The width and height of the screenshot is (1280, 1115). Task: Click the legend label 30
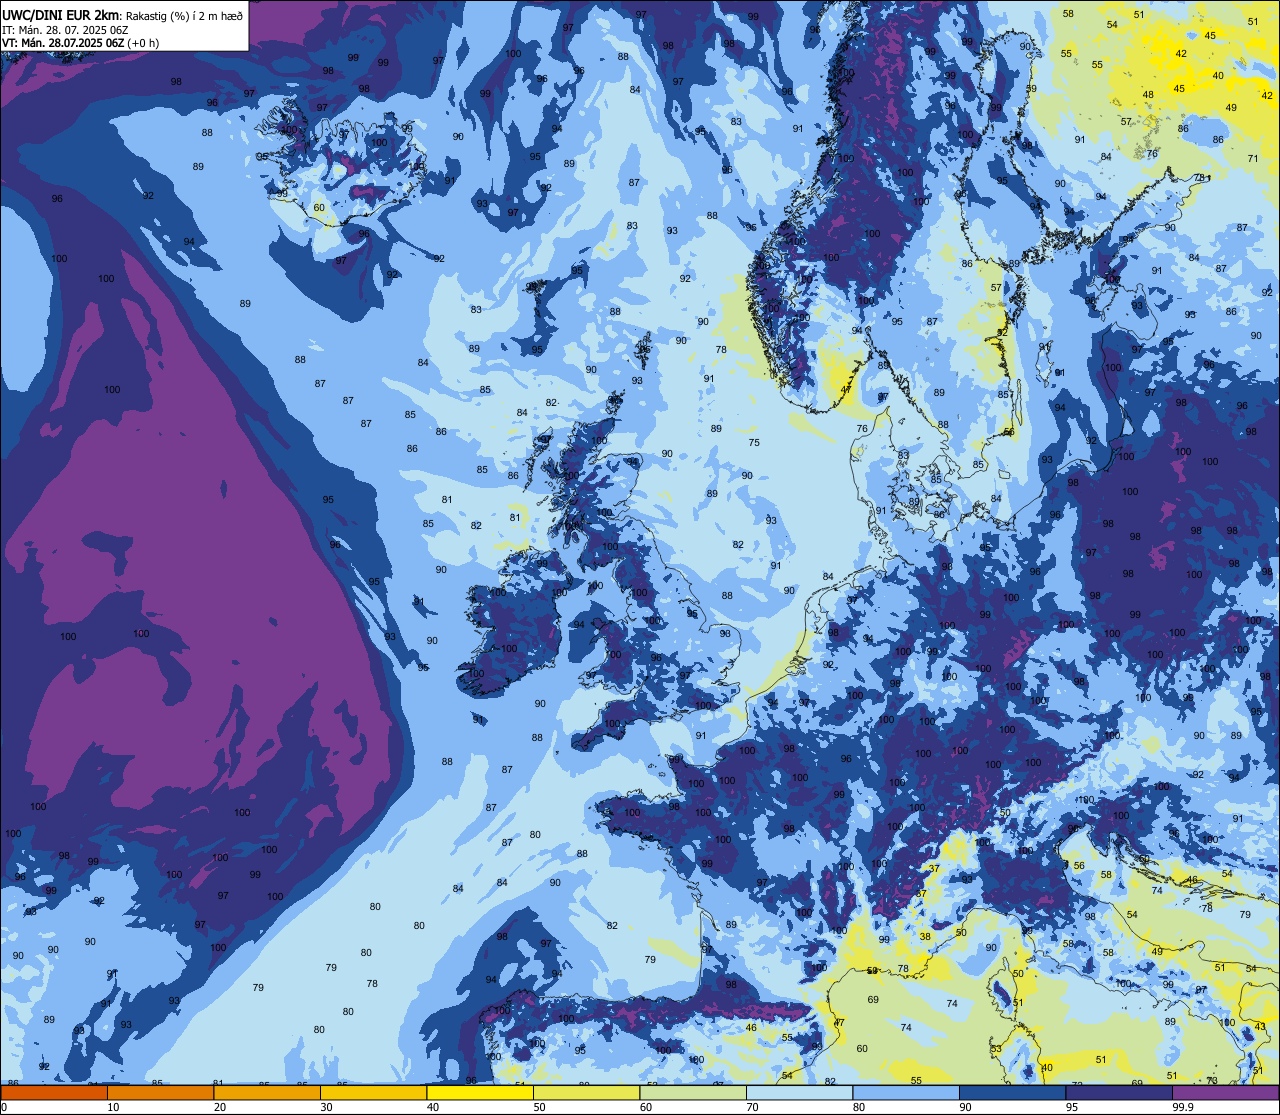[x=326, y=1107]
